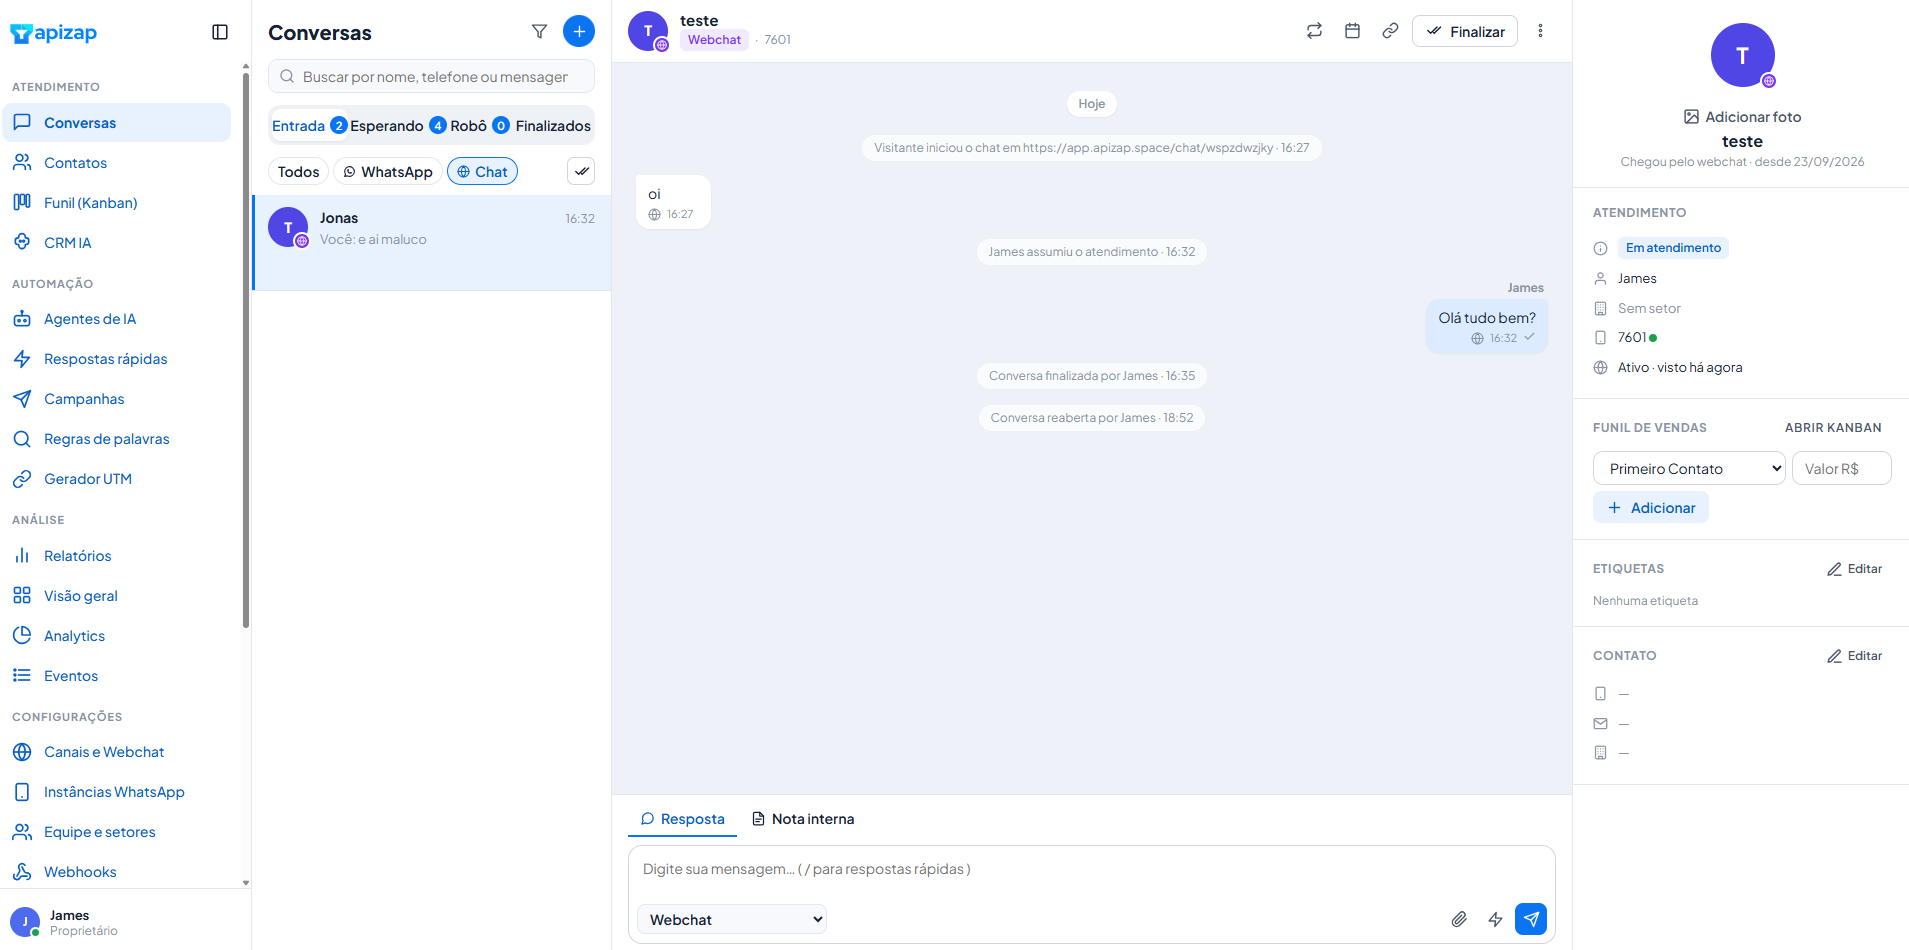Go to Eventos list

point(116,676)
